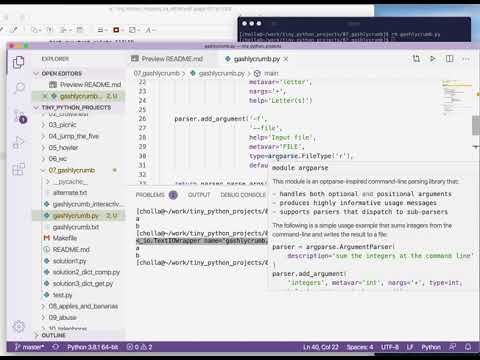This screenshot has height=360, width=480.
Task: Open the DEBUG CONSOLE panel tab
Action: [243, 195]
